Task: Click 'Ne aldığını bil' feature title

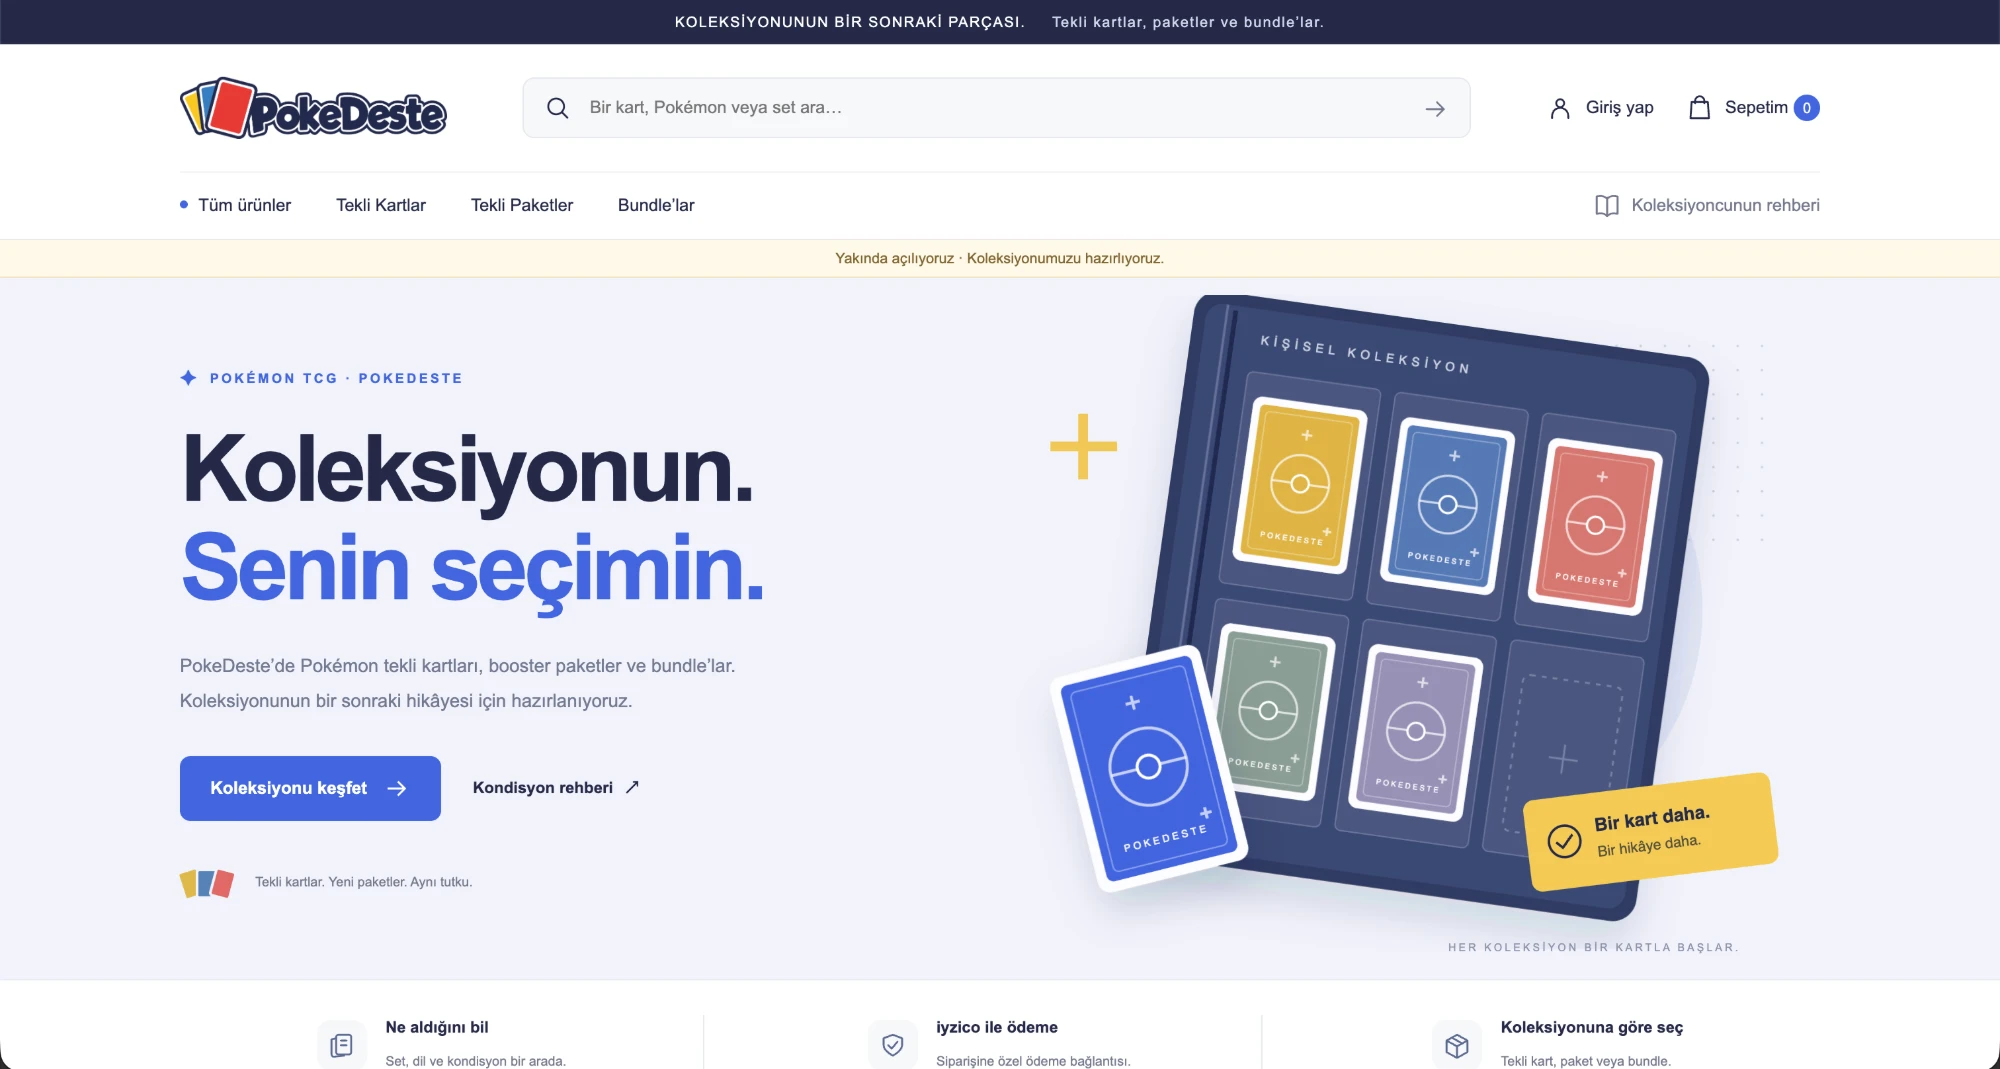Action: [x=437, y=1027]
